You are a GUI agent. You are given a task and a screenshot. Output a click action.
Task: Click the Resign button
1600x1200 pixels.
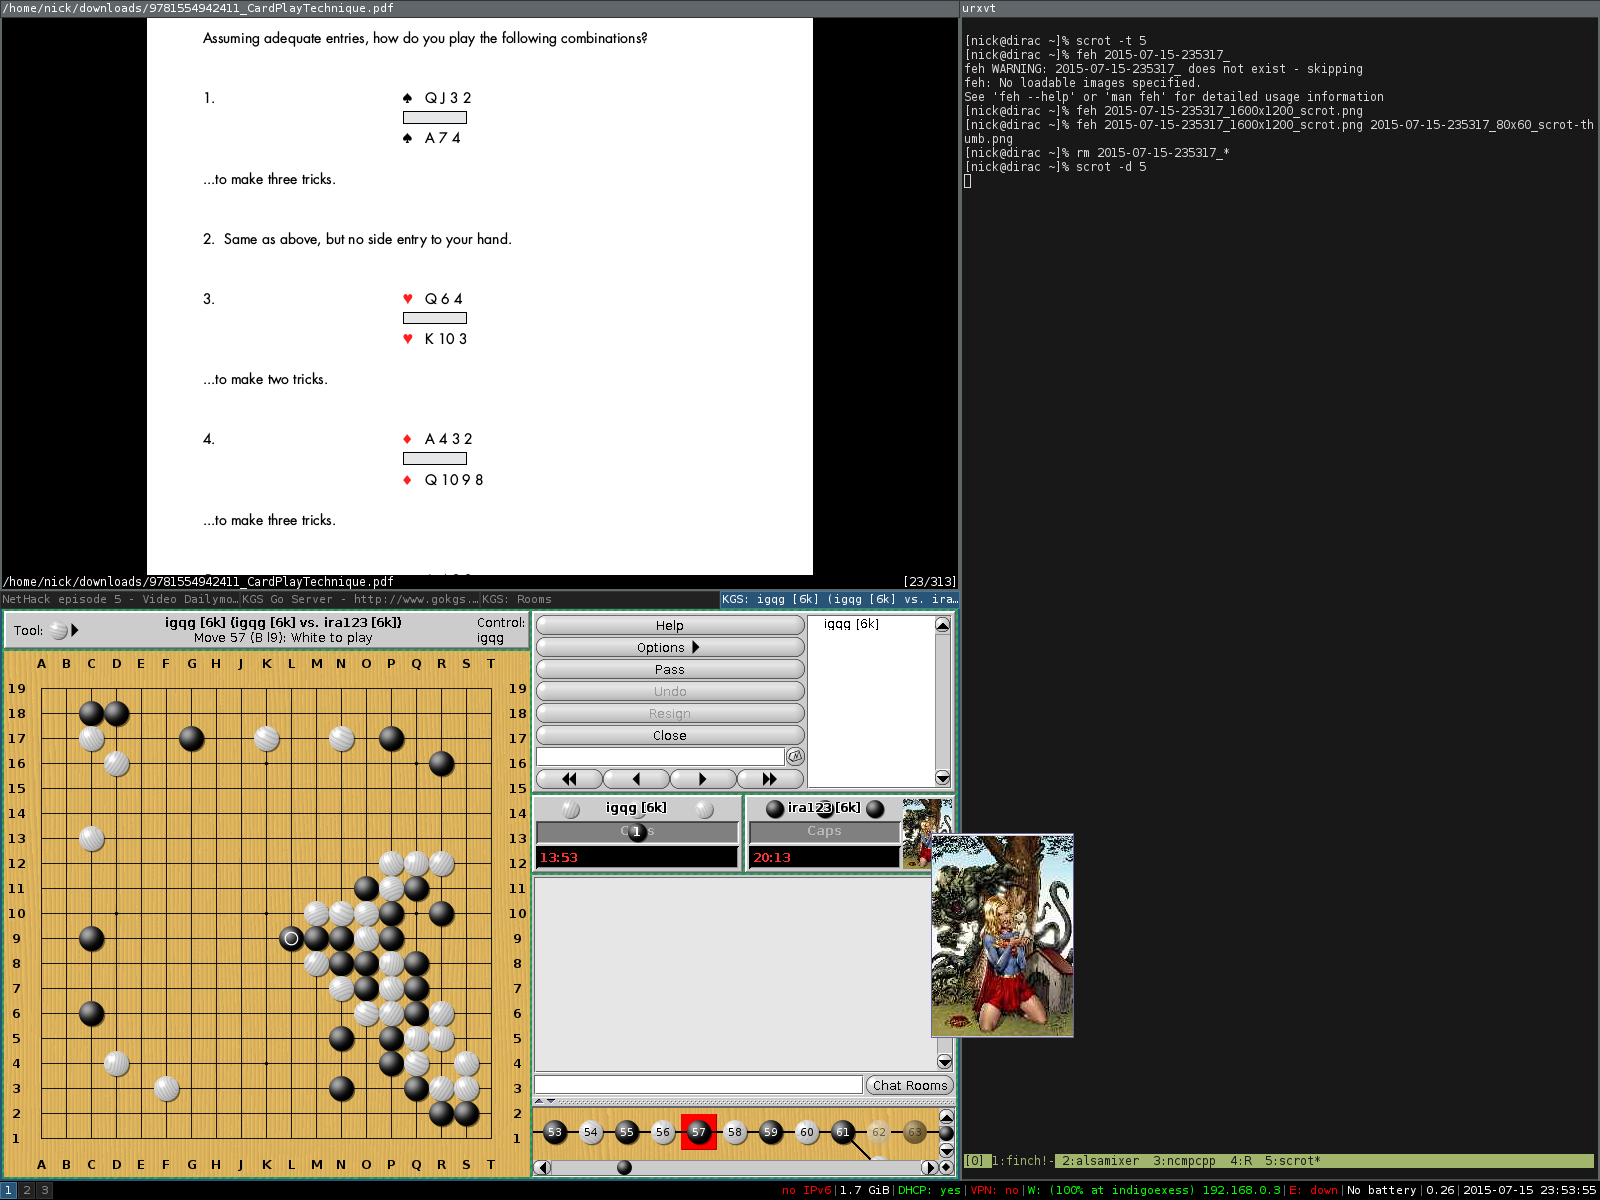coord(670,713)
